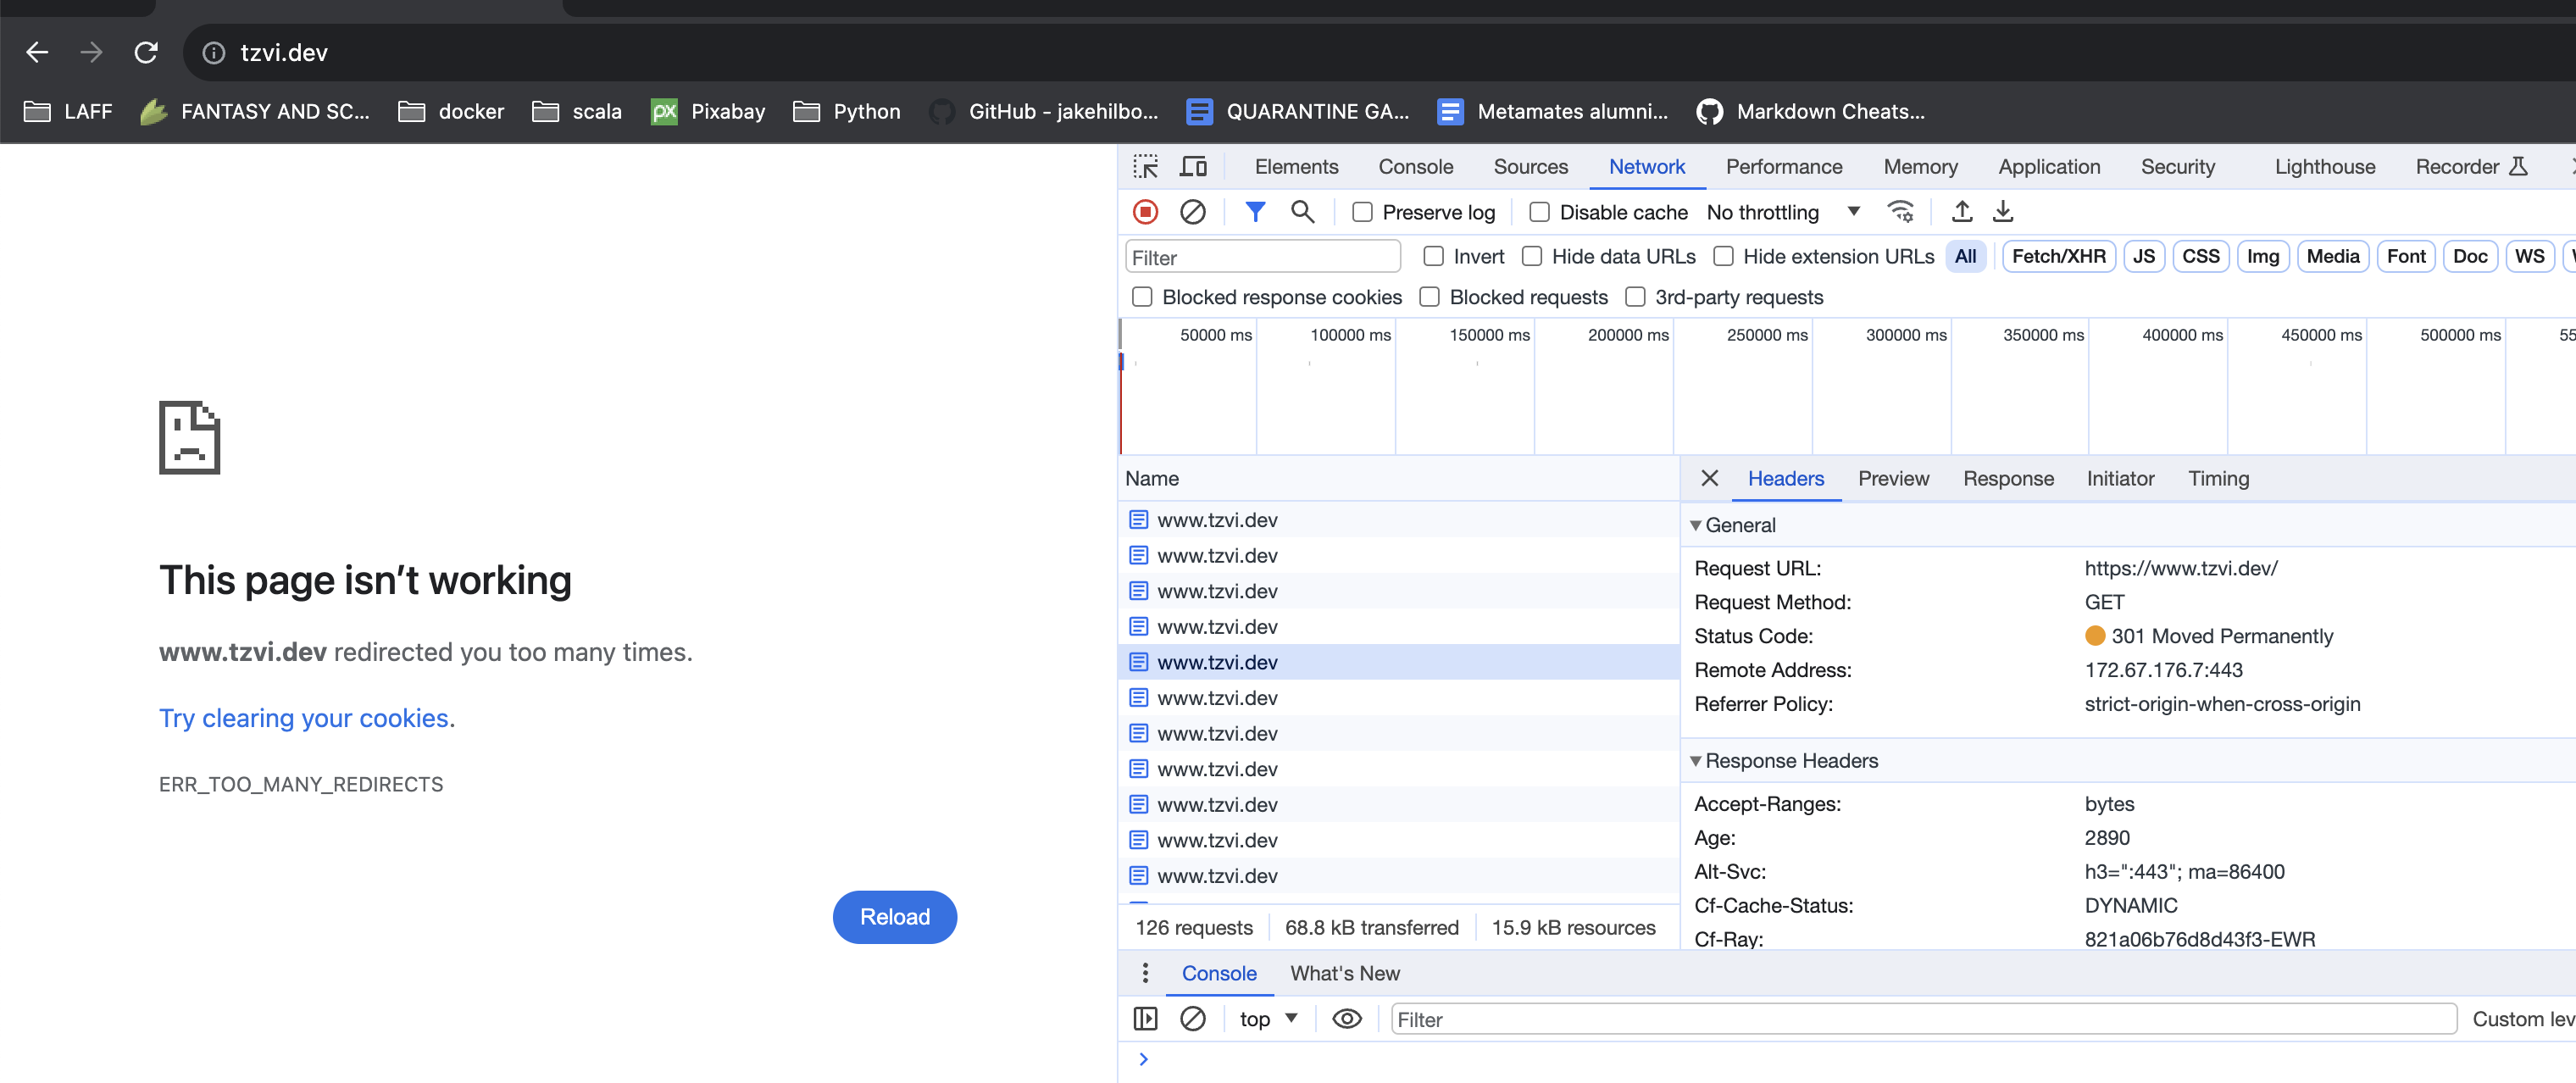Switch to the Sources tab
The width and height of the screenshot is (2576, 1083).
click(1530, 167)
